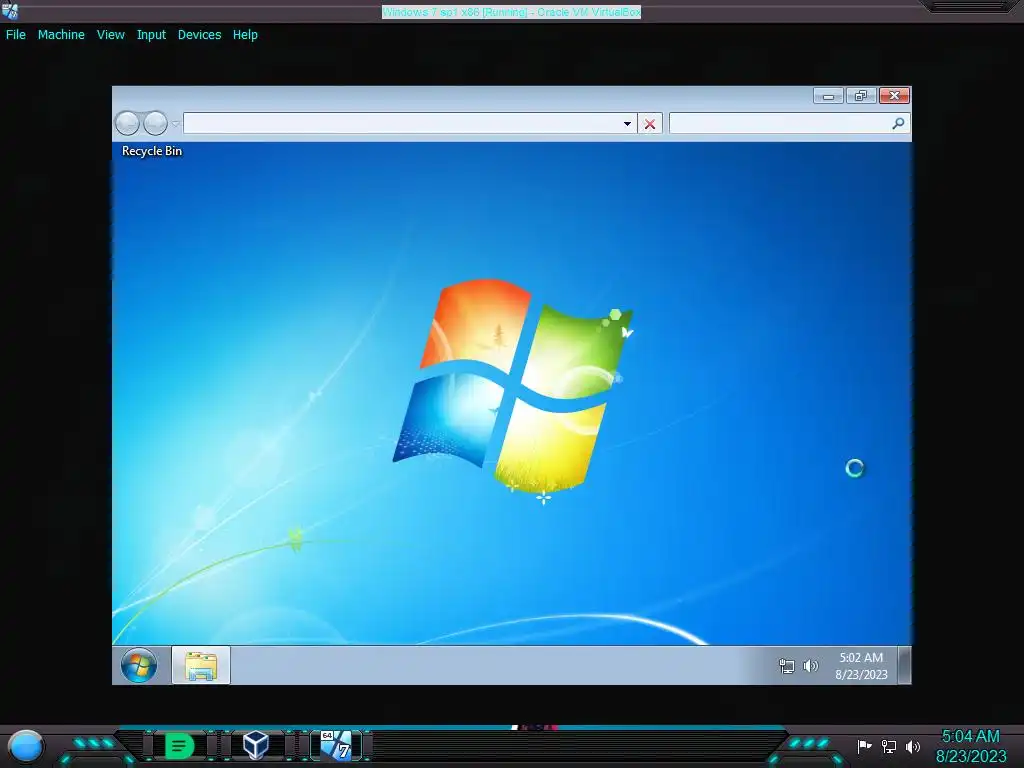This screenshot has width=1024, height=768.
Task: Click inside the guest address bar field
Action: click(x=401, y=123)
